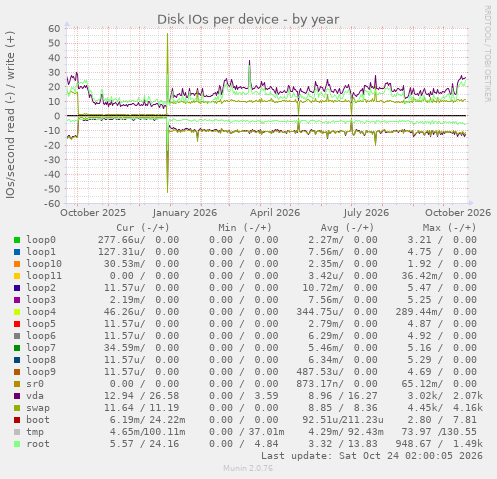Click the loop5 red legend swatch
This screenshot has height=479, width=497.
[x=17, y=324]
